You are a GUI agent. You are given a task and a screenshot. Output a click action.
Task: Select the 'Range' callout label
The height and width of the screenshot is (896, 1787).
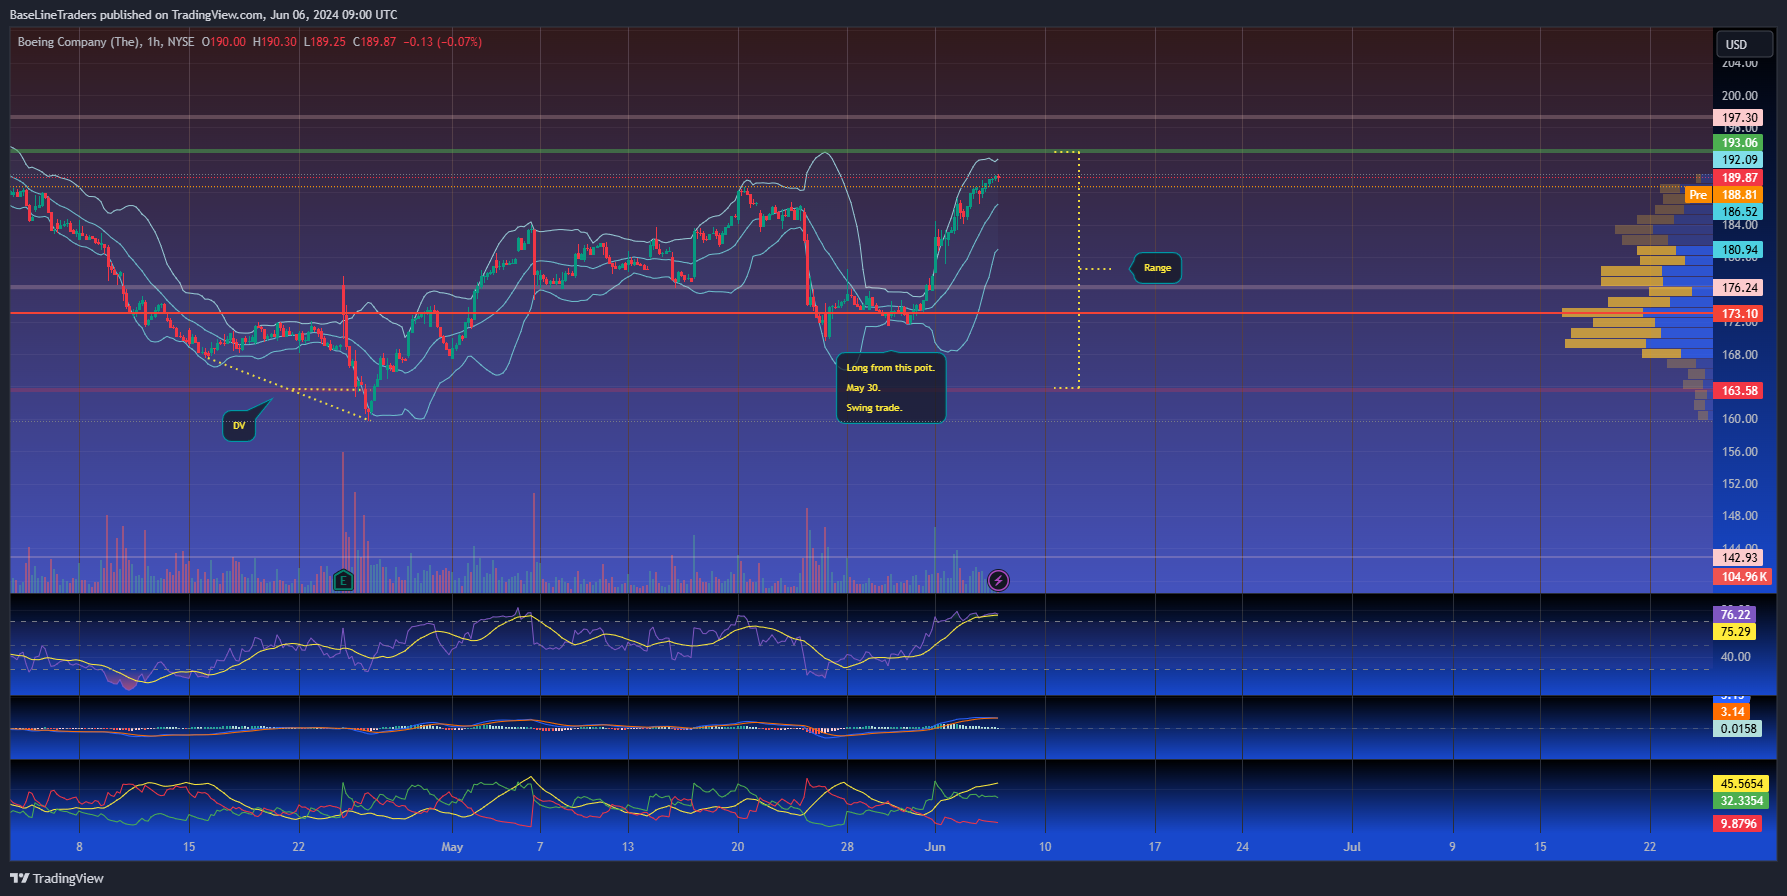(x=1157, y=268)
